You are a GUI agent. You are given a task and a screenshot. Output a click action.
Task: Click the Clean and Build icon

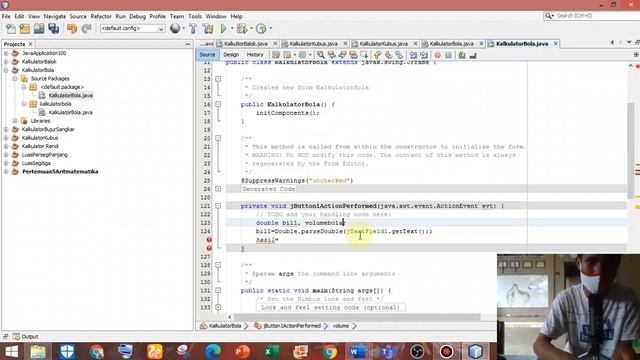(x=208, y=29)
